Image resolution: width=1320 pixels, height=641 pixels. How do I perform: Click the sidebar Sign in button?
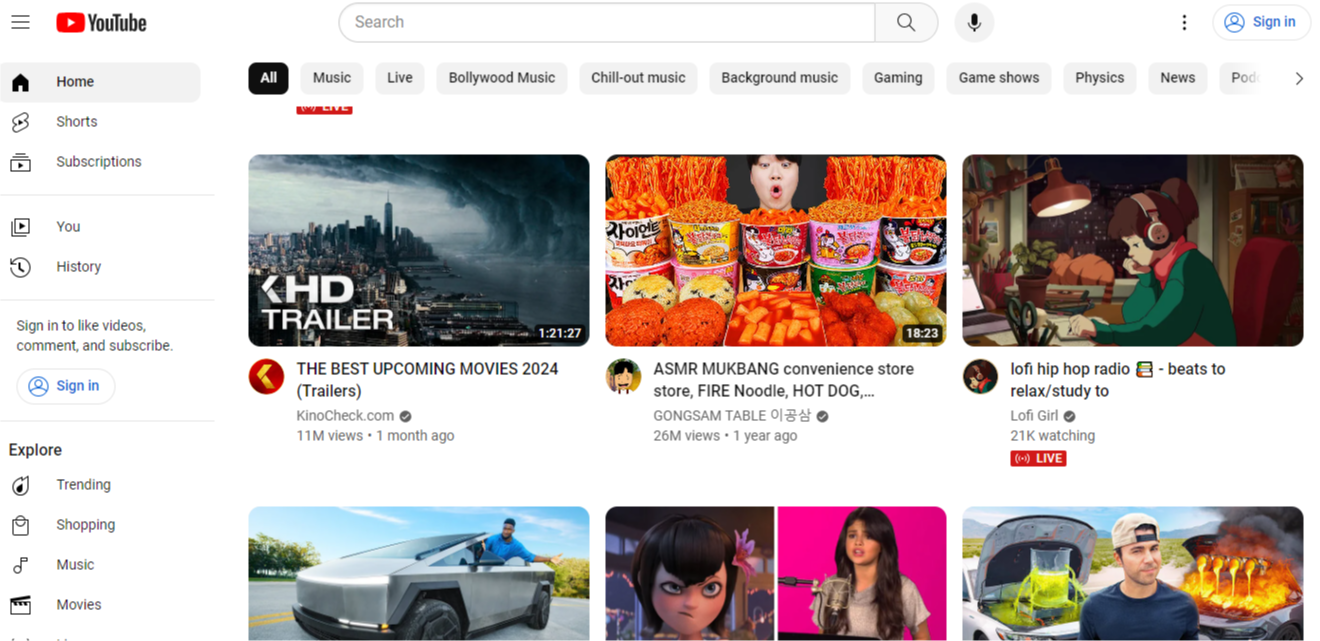(65, 386)
